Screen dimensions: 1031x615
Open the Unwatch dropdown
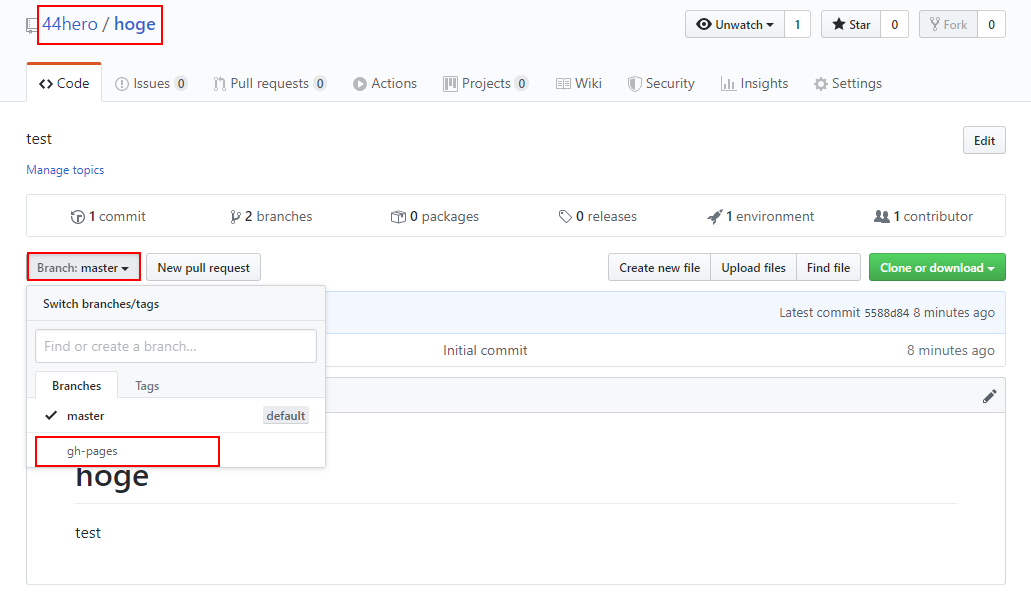[x=734, y=24]
